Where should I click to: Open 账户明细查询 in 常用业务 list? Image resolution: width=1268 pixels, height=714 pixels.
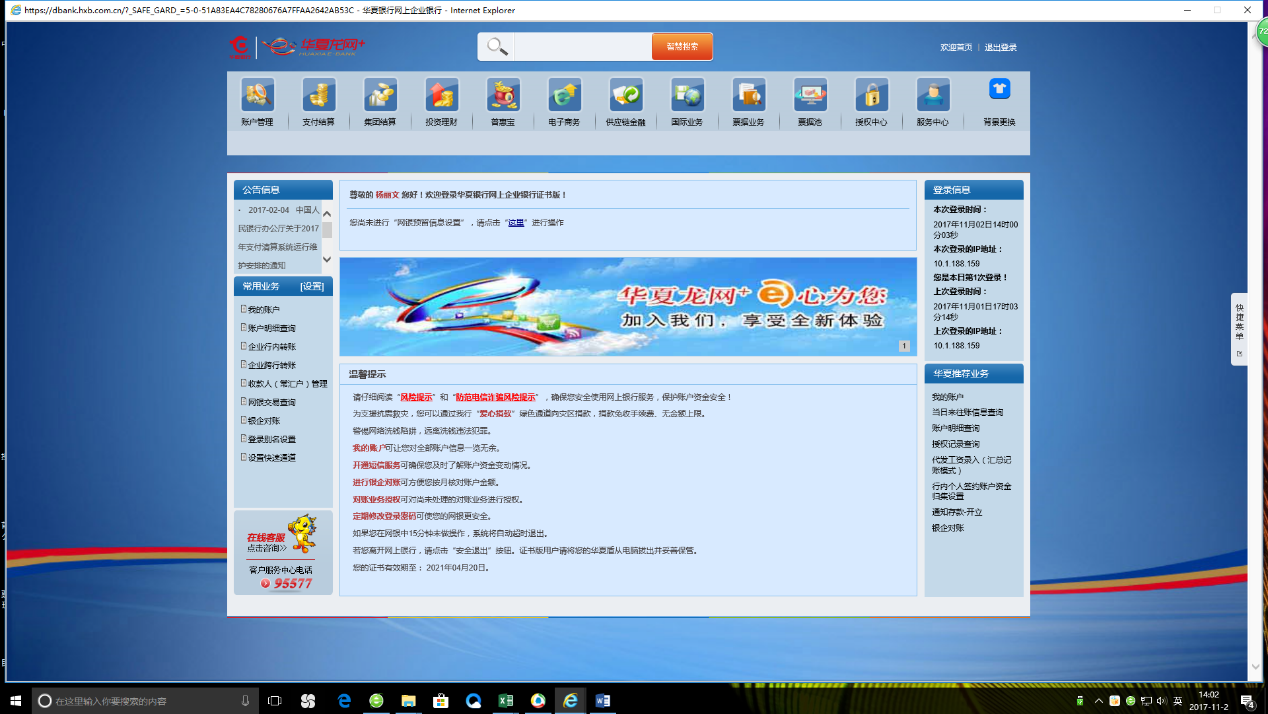pyautogui.click(x=271, y=328)
